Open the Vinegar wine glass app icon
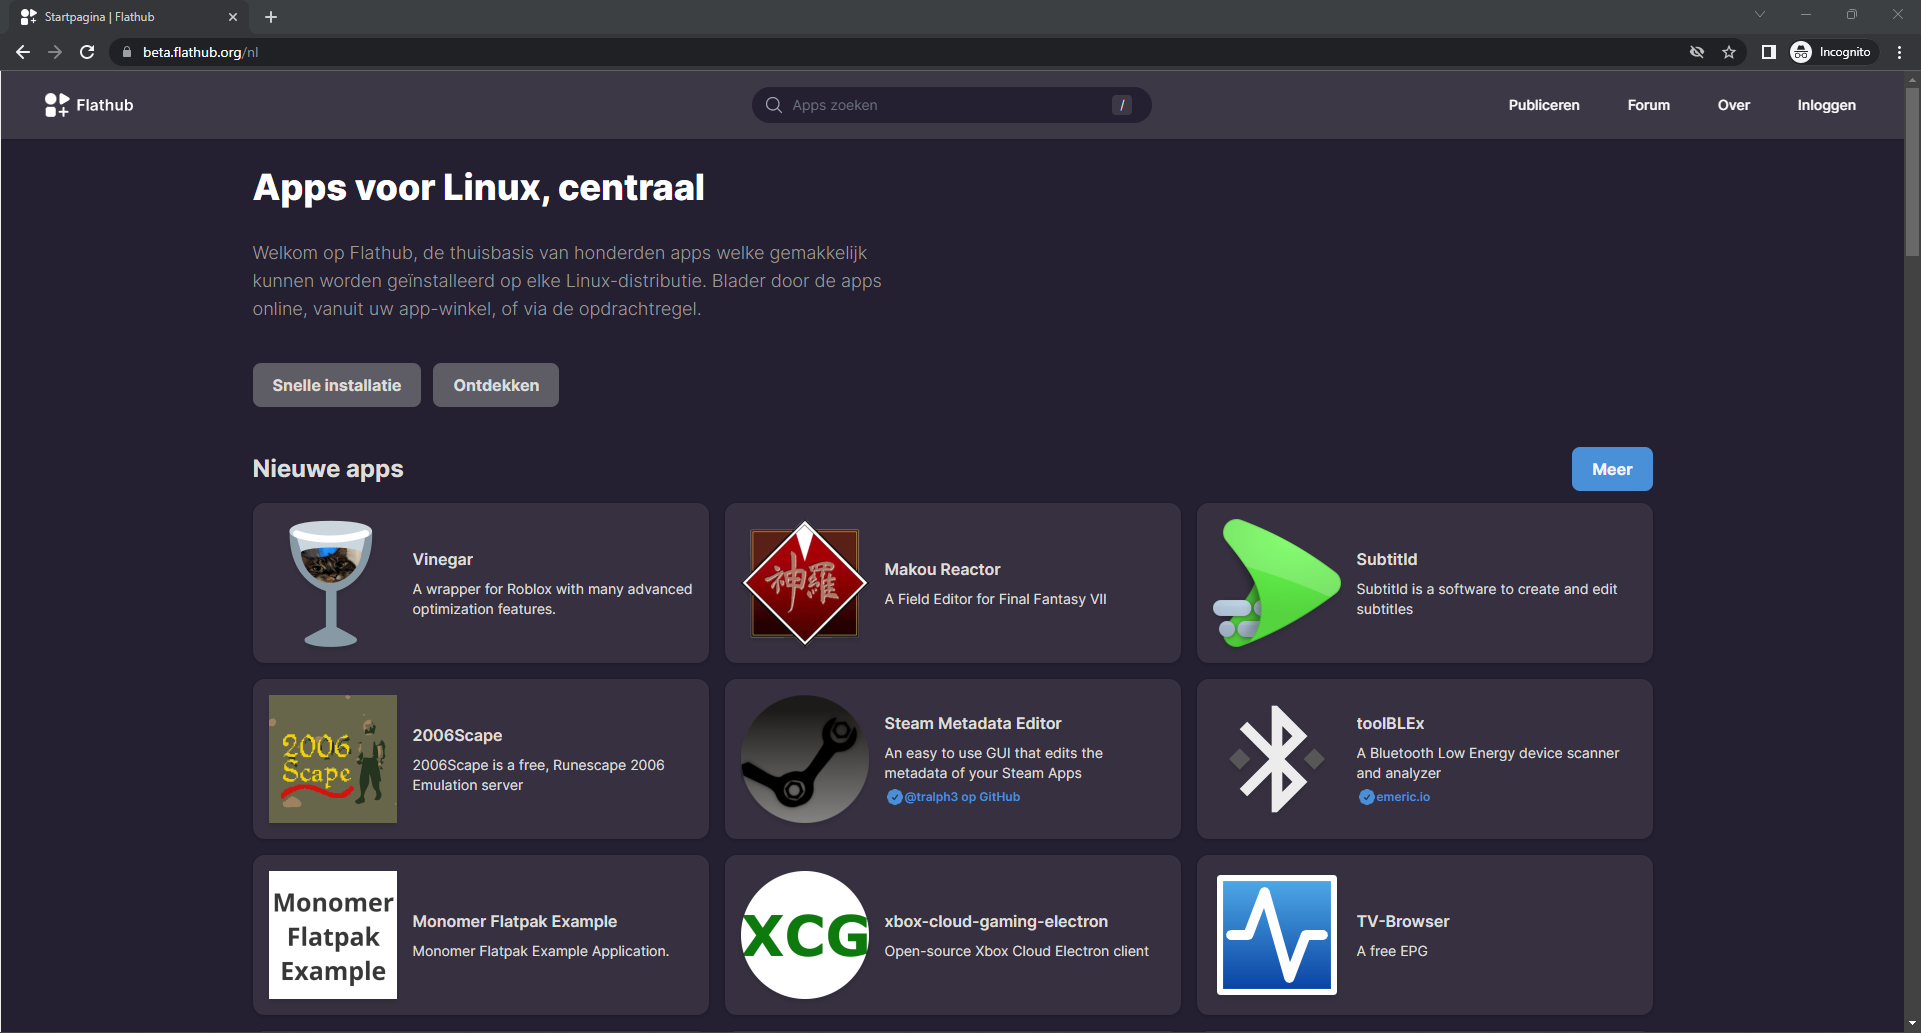The height and width of the screenshot is (1033, 1921). point(331,583)
